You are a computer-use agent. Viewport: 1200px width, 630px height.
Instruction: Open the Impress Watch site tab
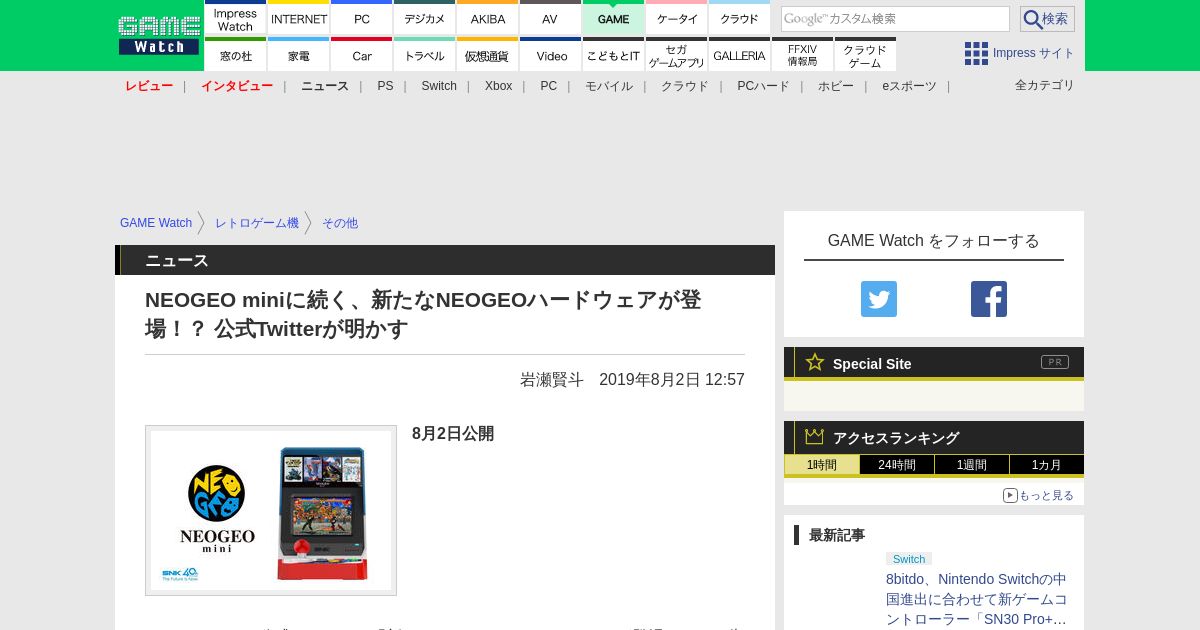[235, 18]
